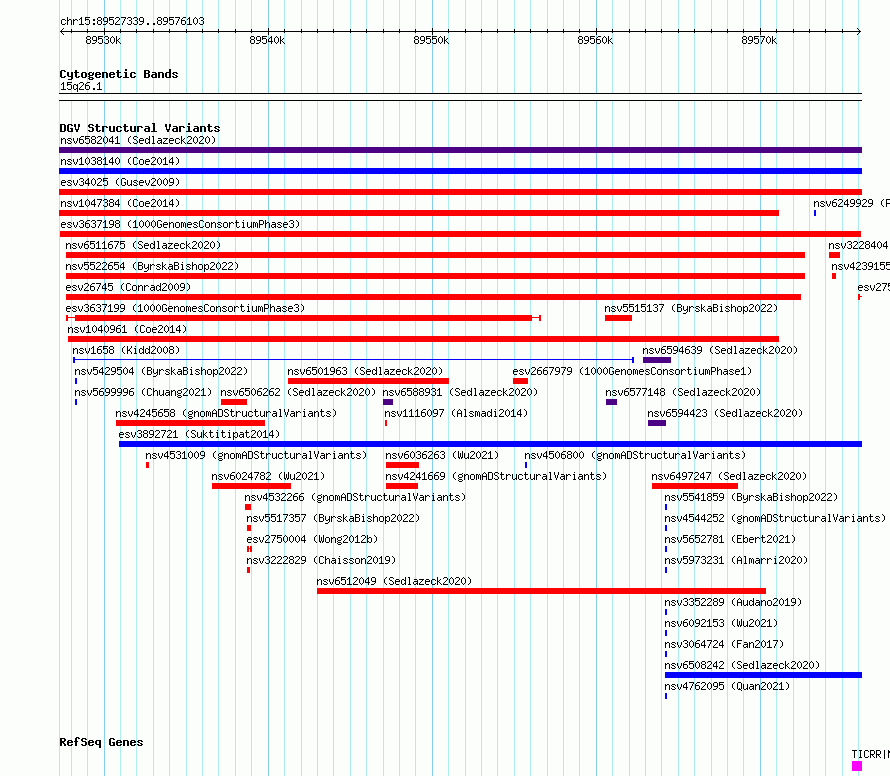
Task: Click the nsv3064724 (Fan2017) label
Action: tap(724, 644)
